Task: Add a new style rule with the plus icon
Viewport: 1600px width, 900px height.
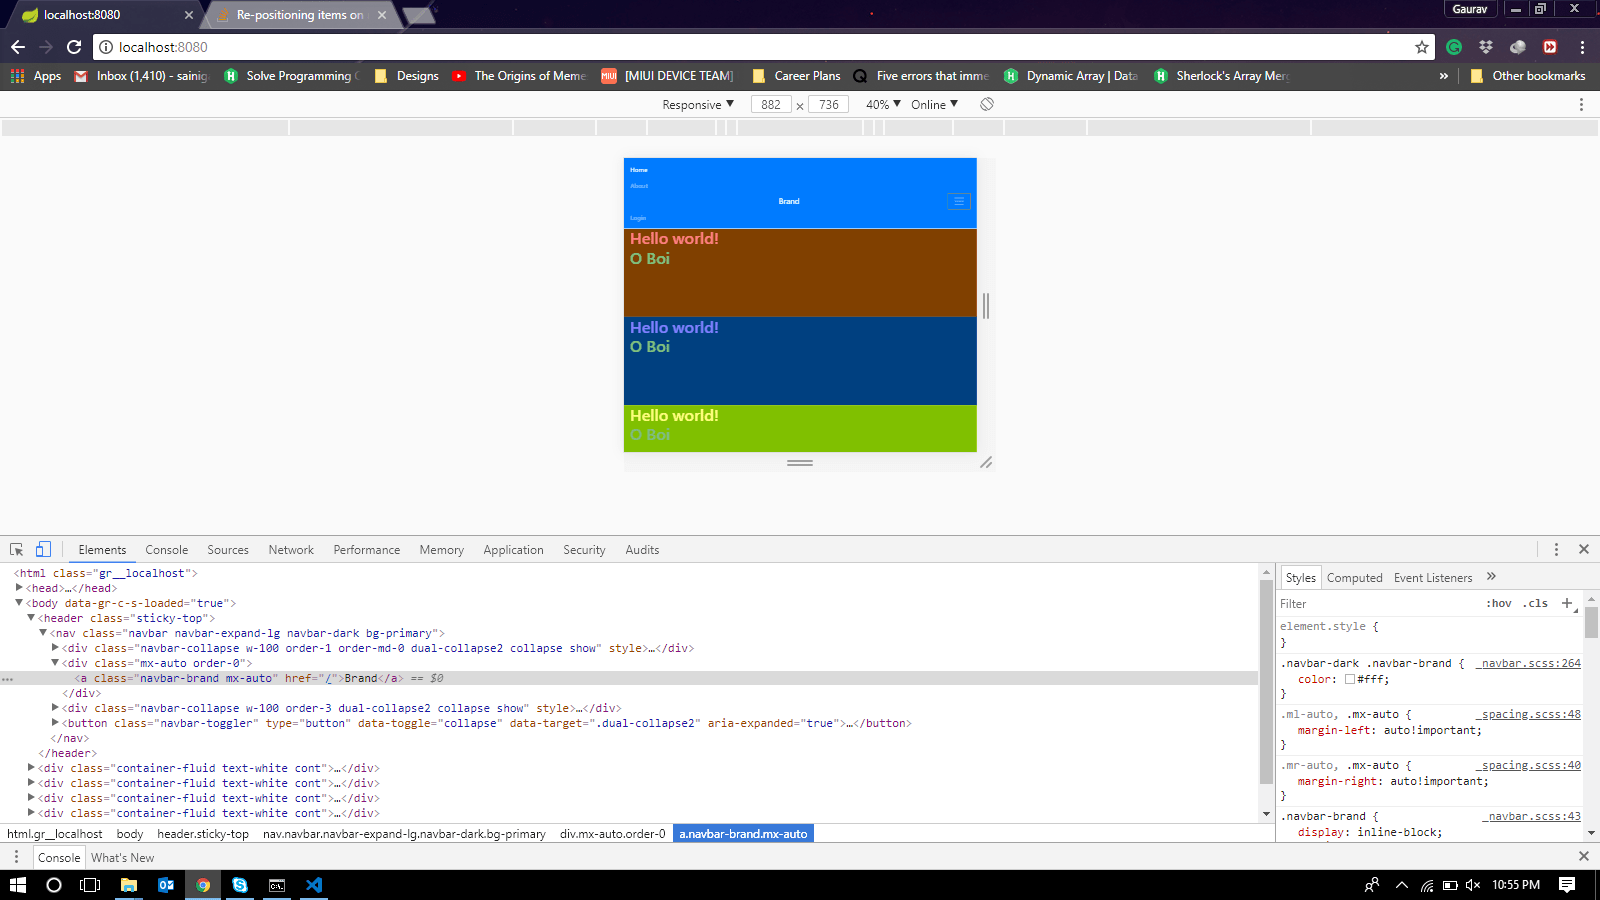Action: 1566,603
